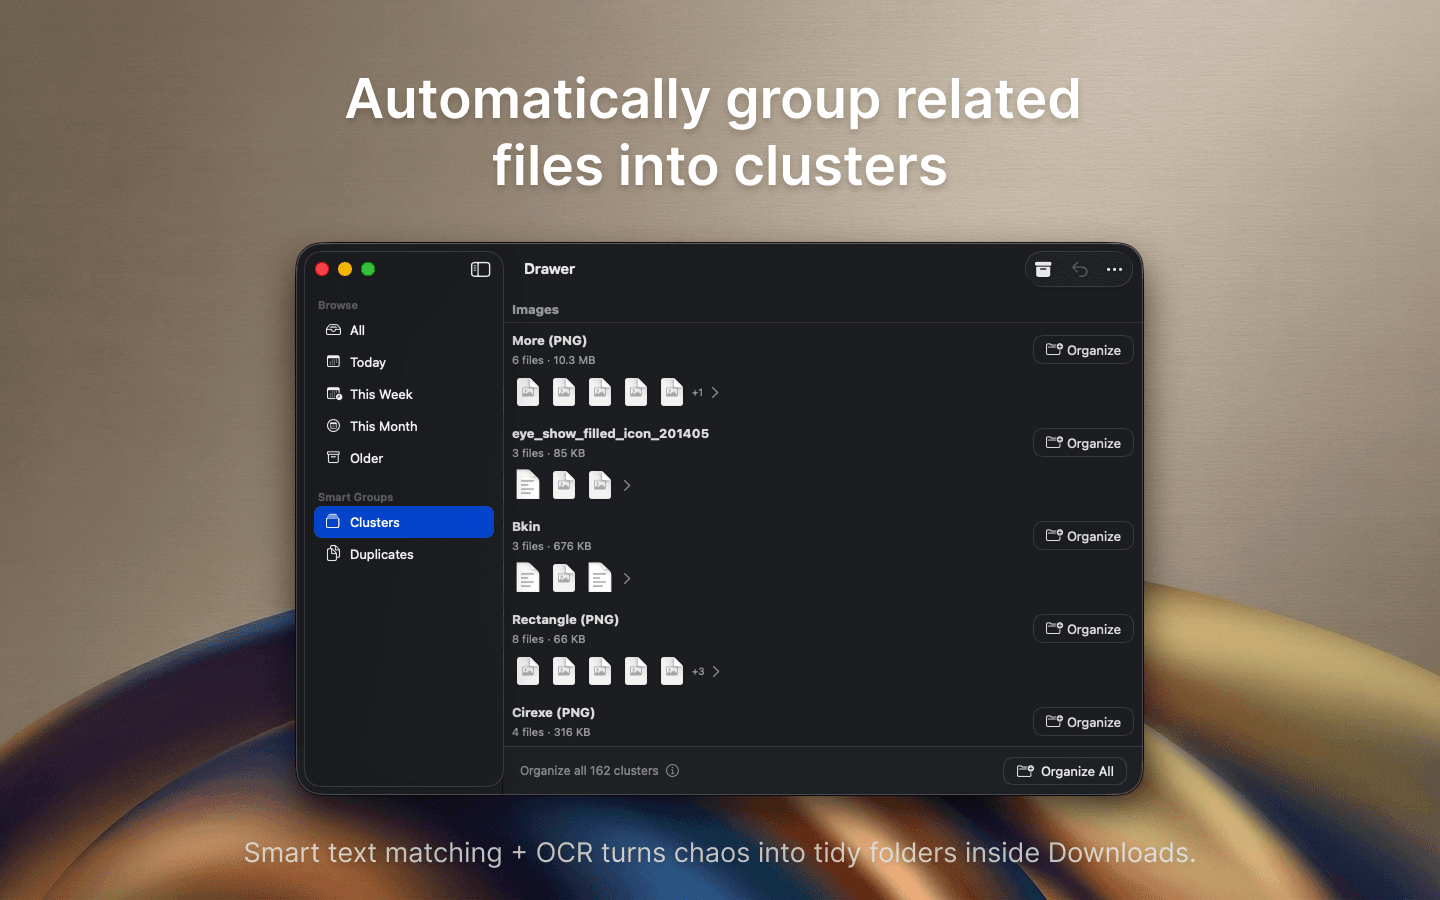1440x900 pixels.
Task: Click the eye_show_filled_icon_201405 cluster title
Action: coord(610,433)
